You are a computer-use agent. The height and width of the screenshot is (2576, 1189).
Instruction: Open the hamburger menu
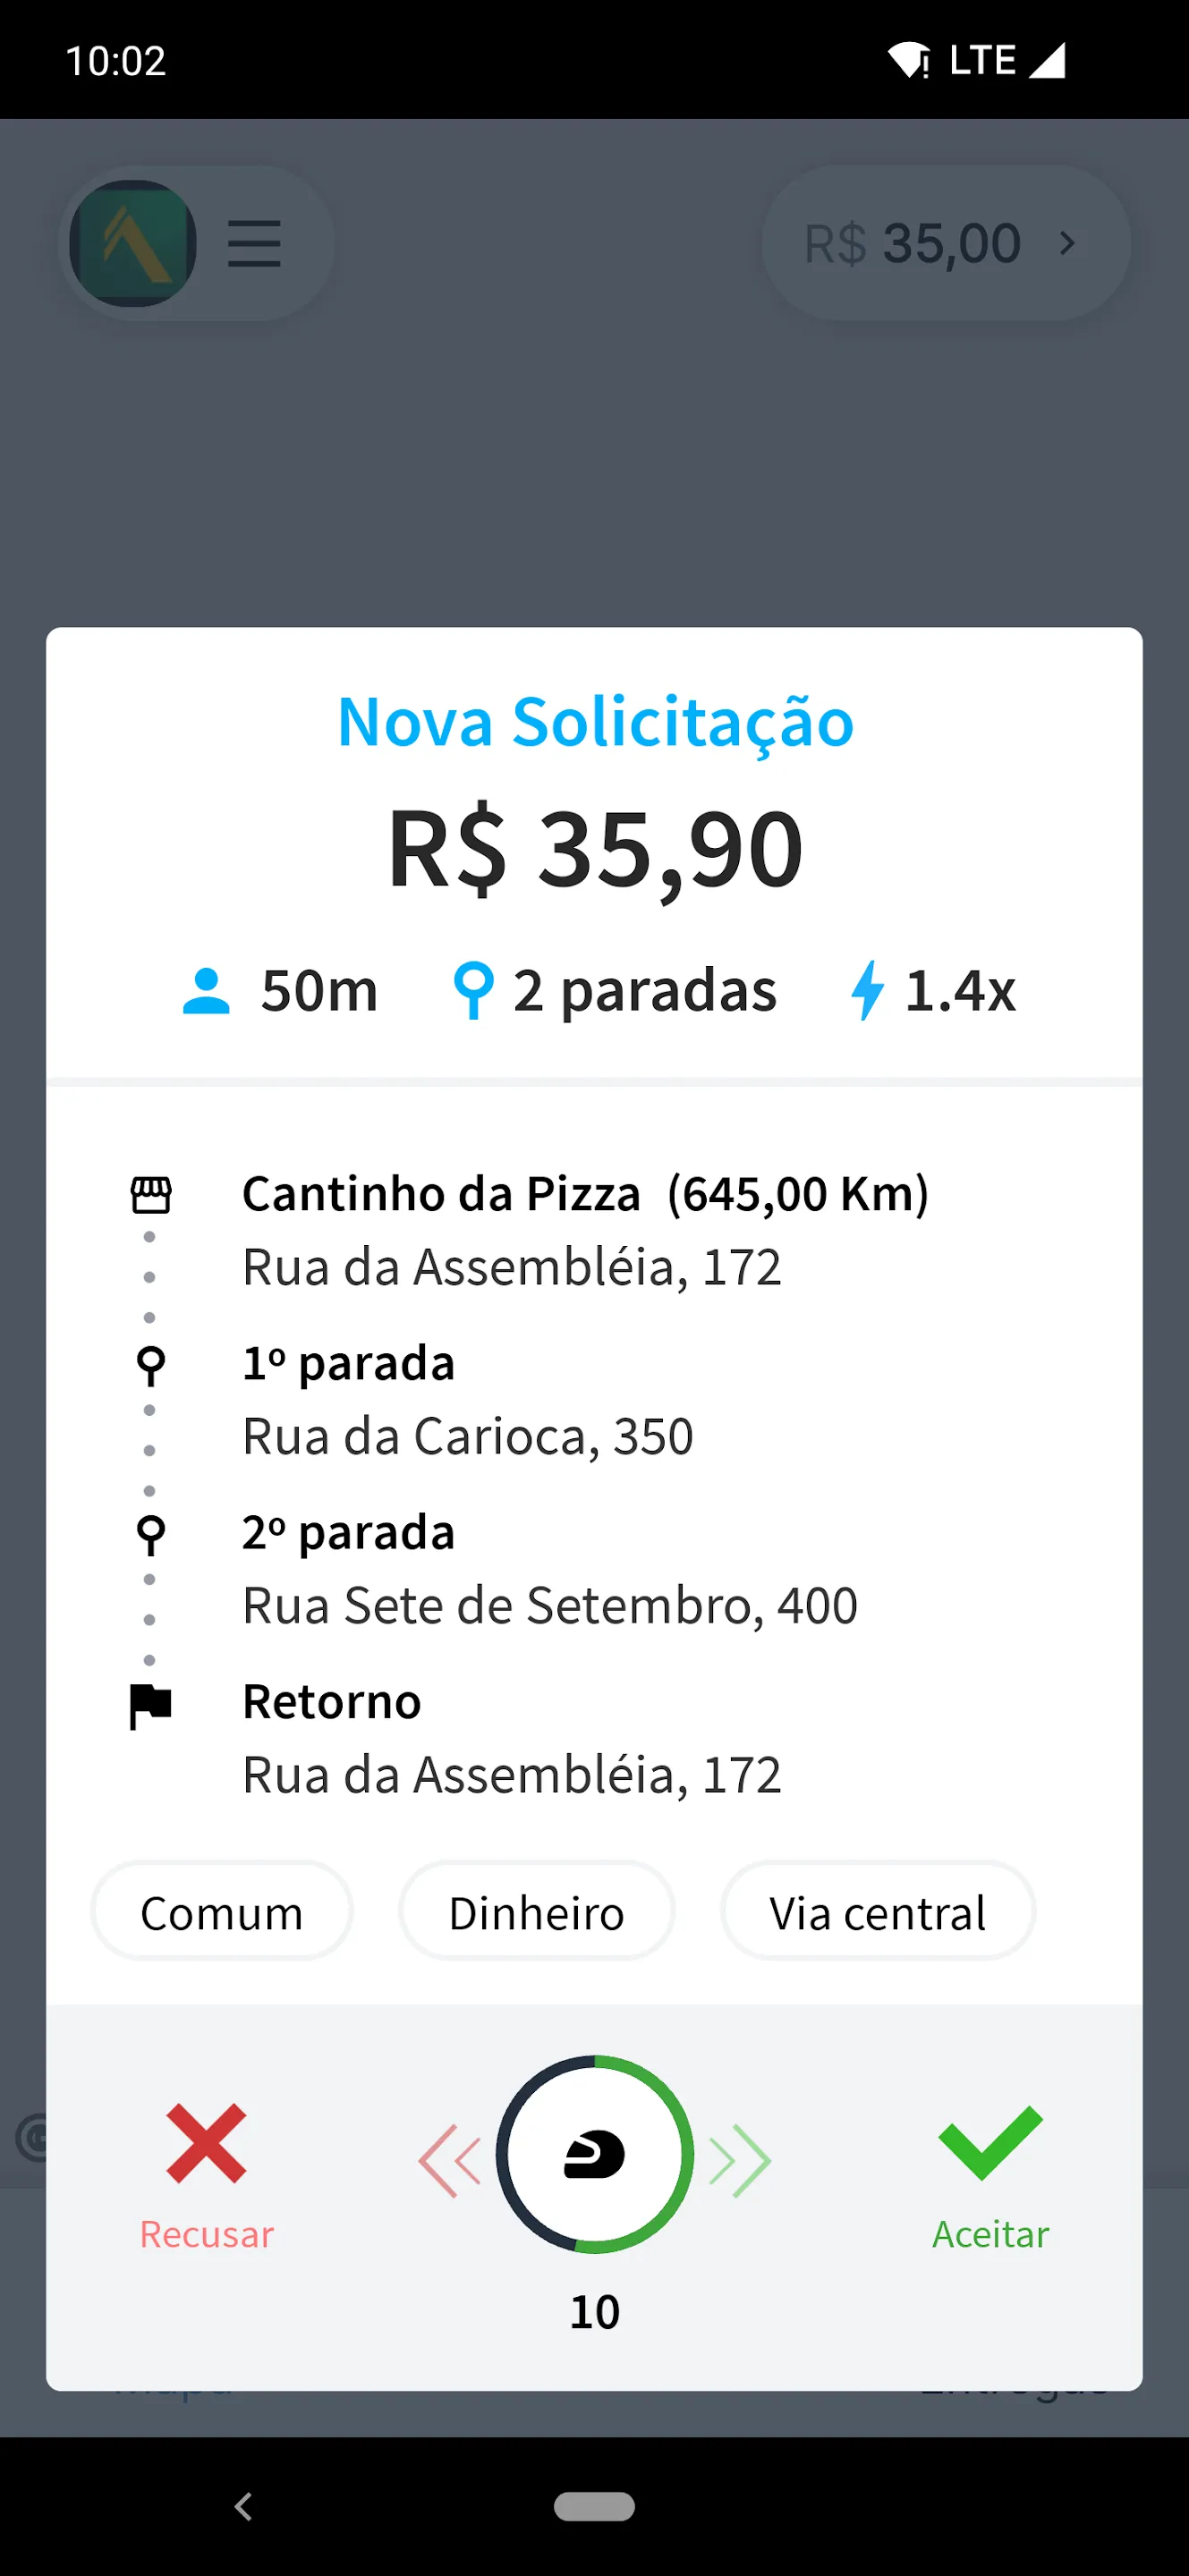point(254,243)
